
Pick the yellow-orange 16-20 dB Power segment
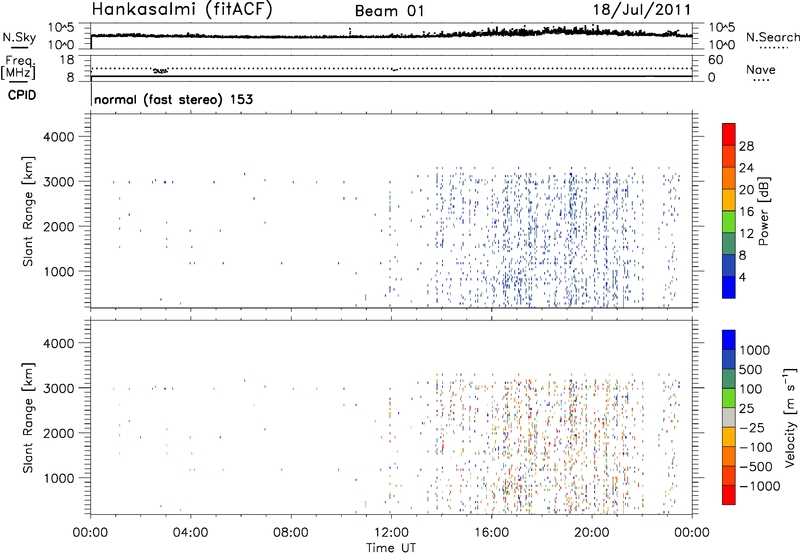coord(729,200)
